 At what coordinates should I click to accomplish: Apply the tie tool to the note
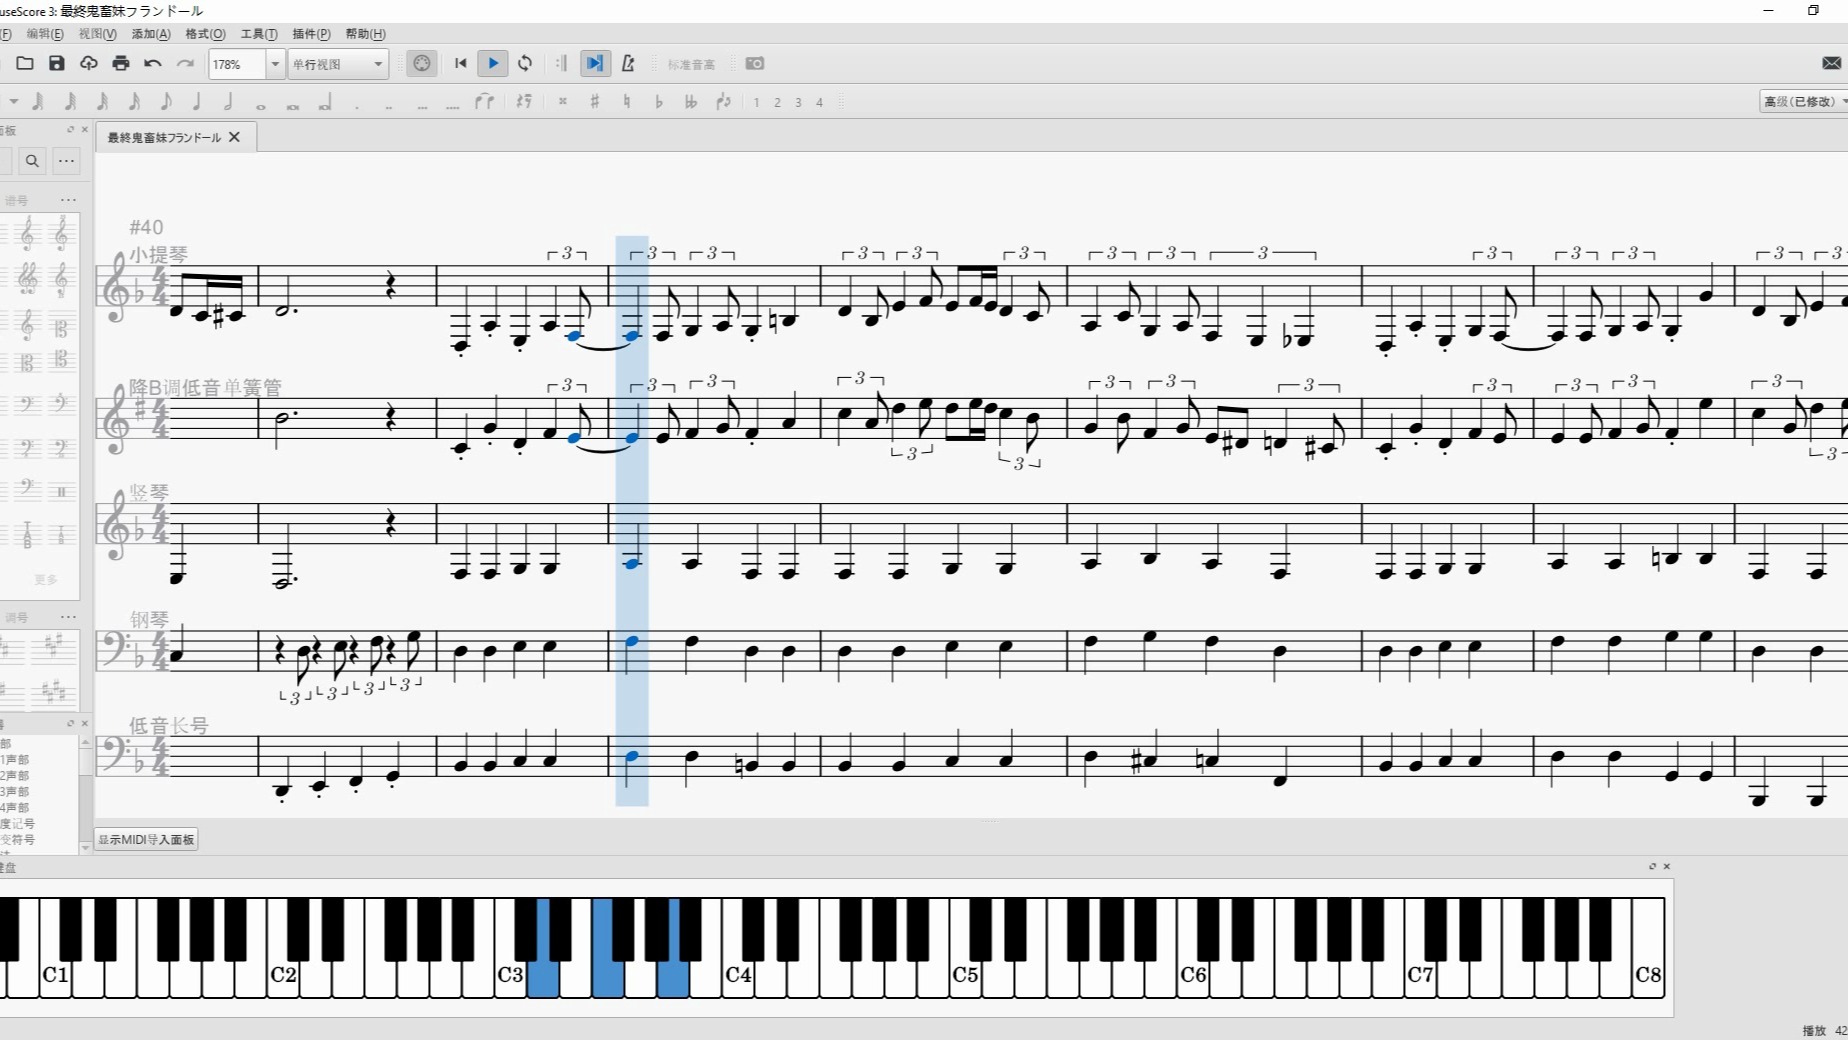tap(485, 101)
